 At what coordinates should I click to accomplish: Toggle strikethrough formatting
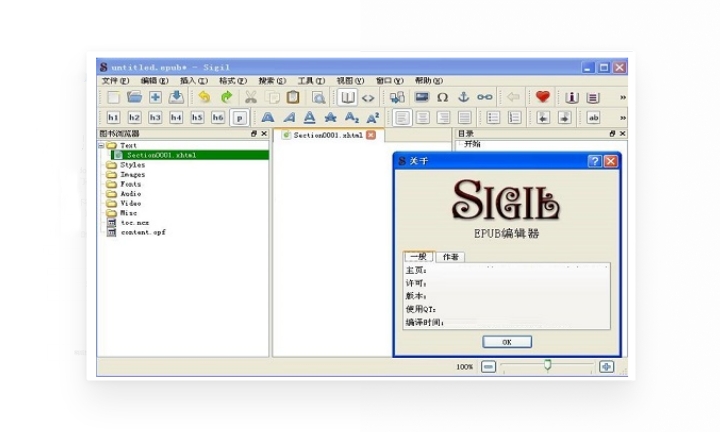331,118
